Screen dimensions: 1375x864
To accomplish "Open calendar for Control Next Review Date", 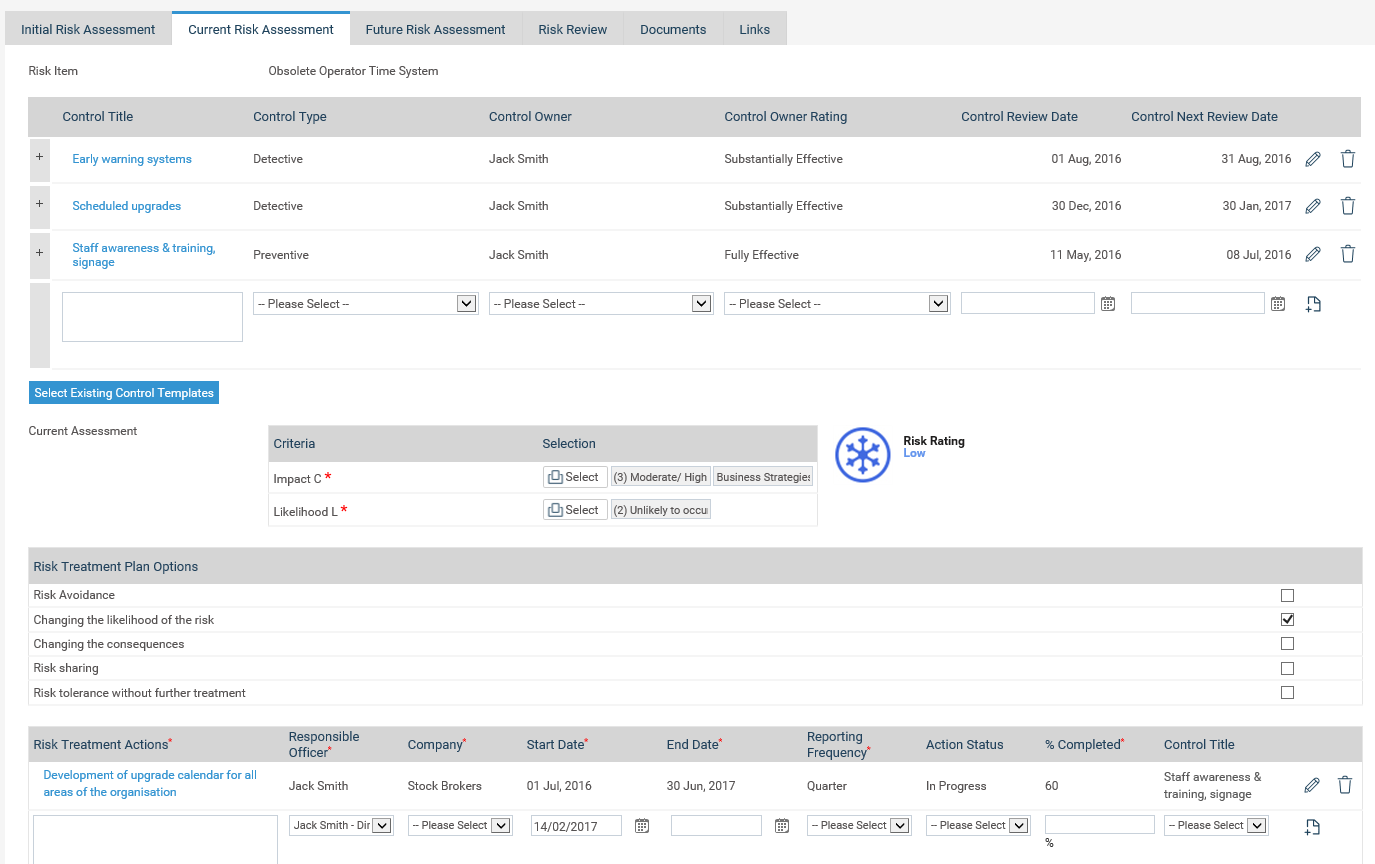I will point(1278,304).
